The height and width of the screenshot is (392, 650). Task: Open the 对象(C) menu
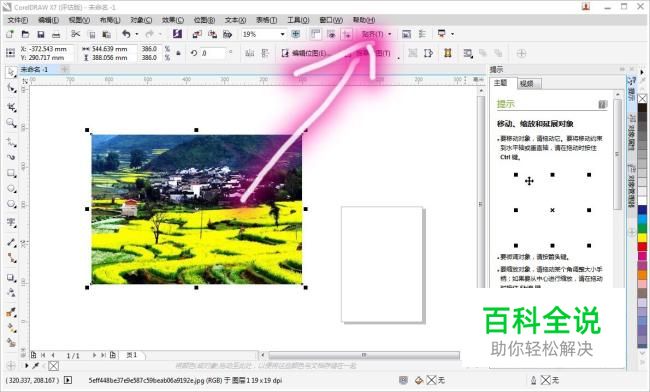point(141,20)
